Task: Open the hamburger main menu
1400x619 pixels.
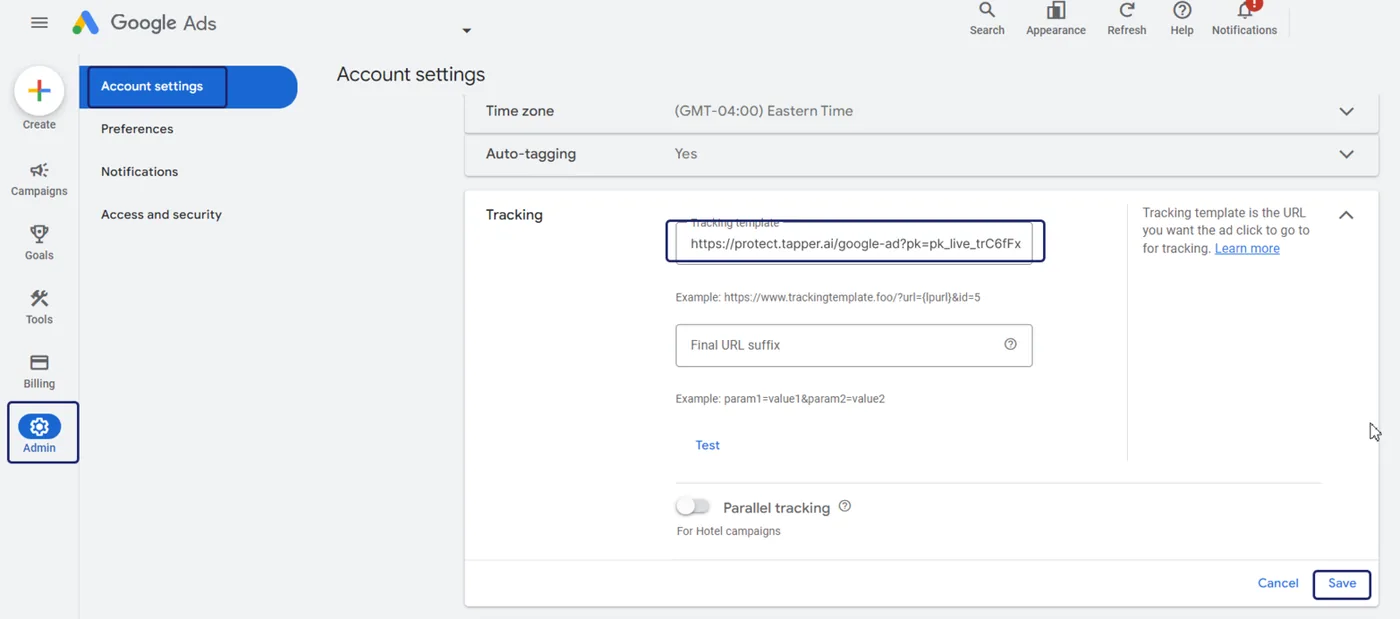Action: (x=39, y=22)
